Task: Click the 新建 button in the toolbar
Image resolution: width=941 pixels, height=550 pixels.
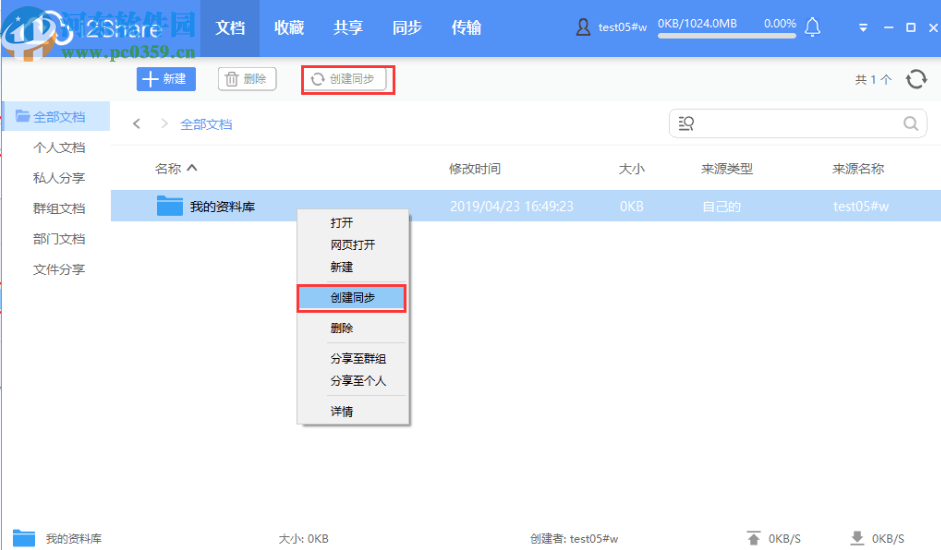Action: point(166,79)
